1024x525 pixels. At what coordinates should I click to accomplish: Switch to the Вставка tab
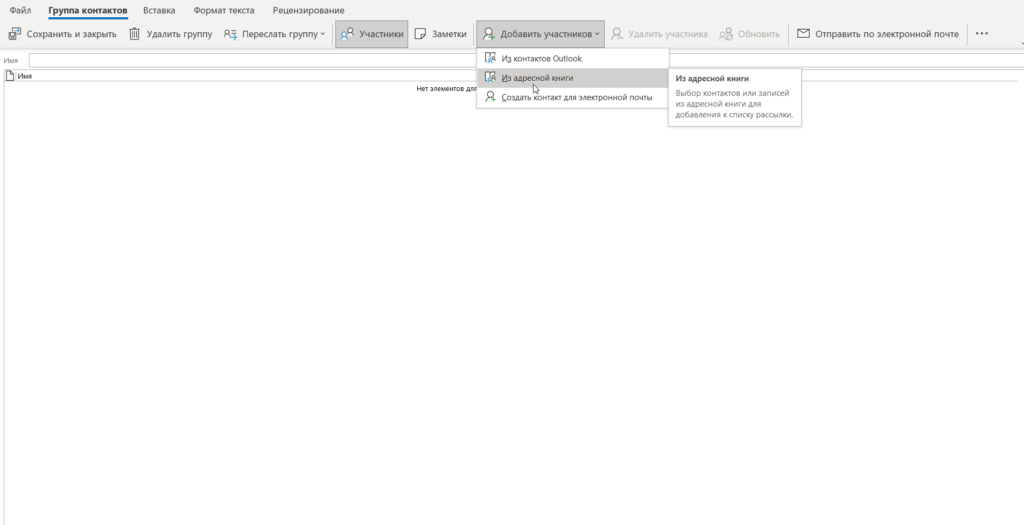coord(159,10)
